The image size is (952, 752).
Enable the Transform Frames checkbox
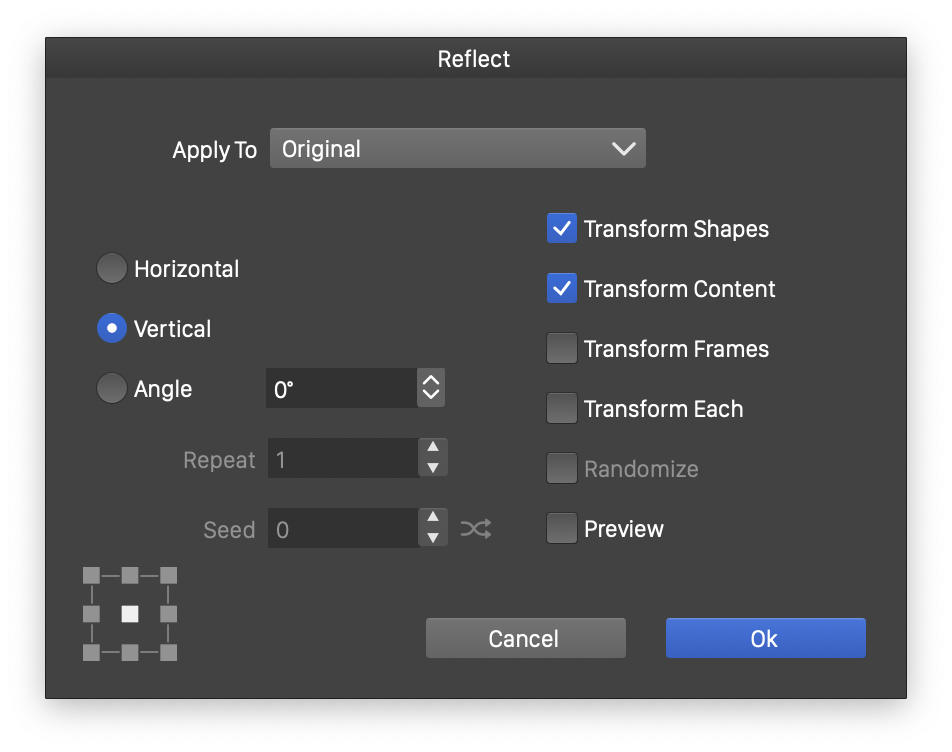pyautogui.click(x=562, y=349)
